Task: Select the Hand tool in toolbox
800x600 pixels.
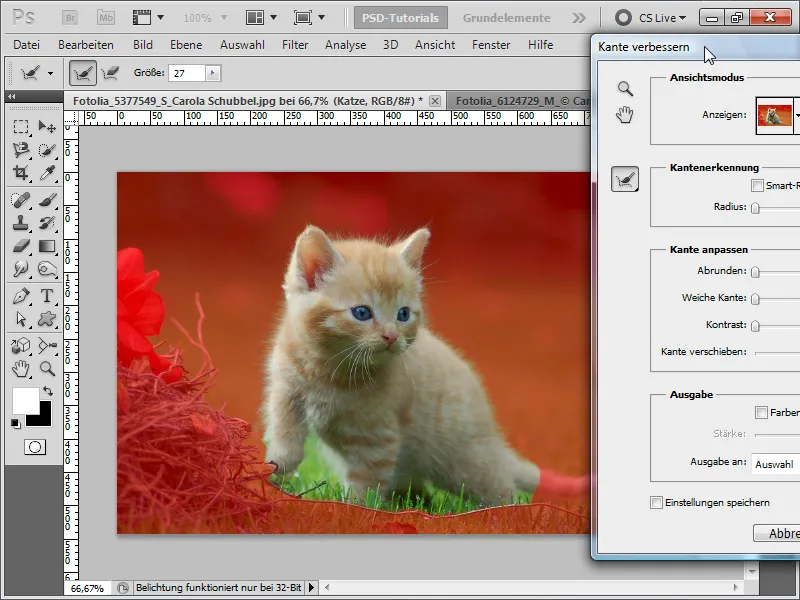Action: coord(21,368)
